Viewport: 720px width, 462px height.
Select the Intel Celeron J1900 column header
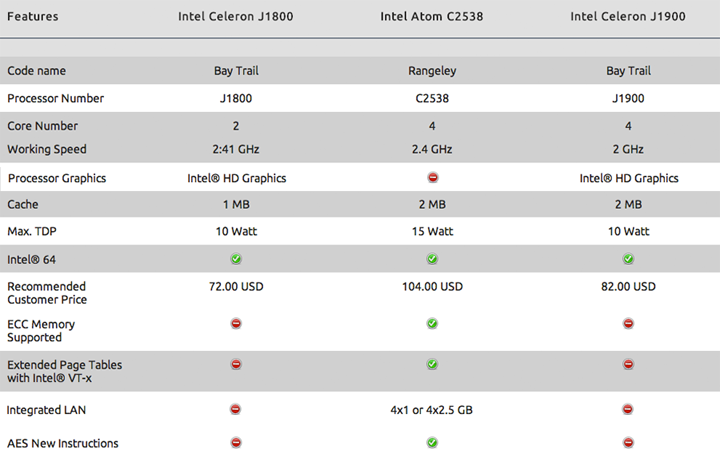tap(628, 17)
